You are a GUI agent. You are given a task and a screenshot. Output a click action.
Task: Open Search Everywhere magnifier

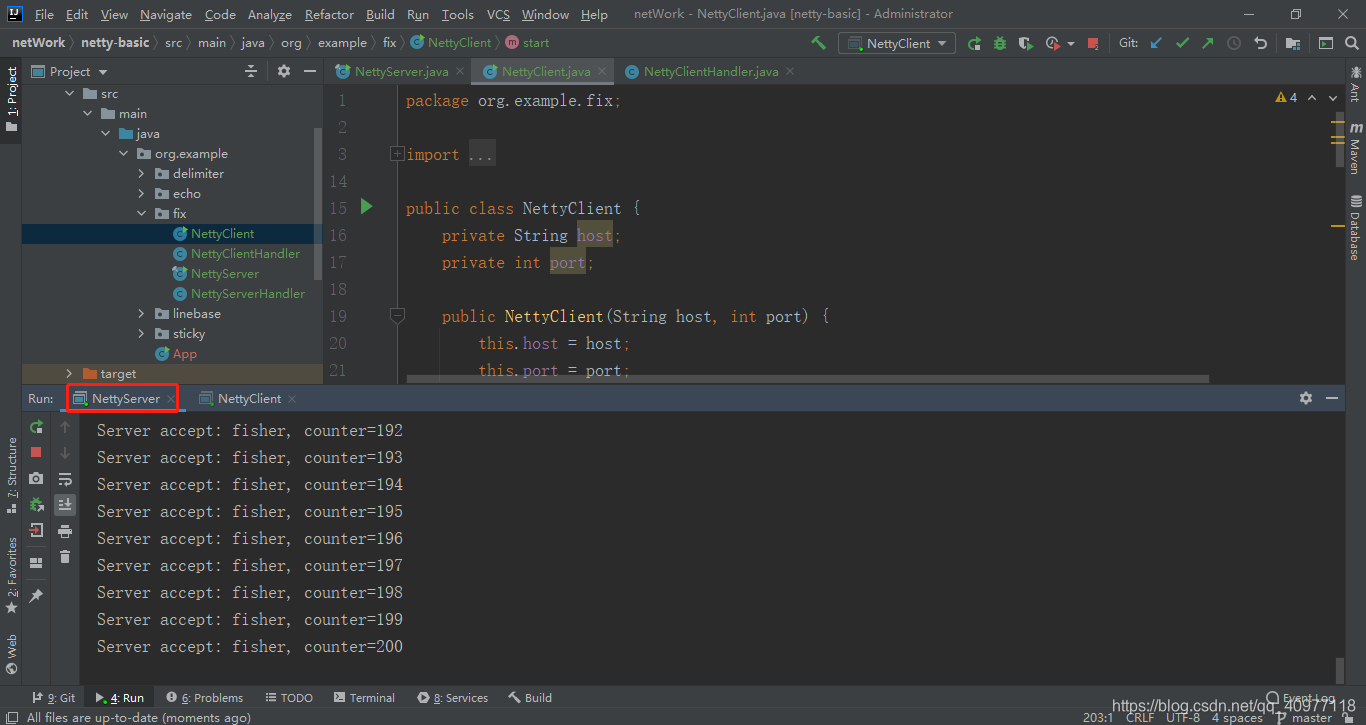click(x=1351, y=43)
